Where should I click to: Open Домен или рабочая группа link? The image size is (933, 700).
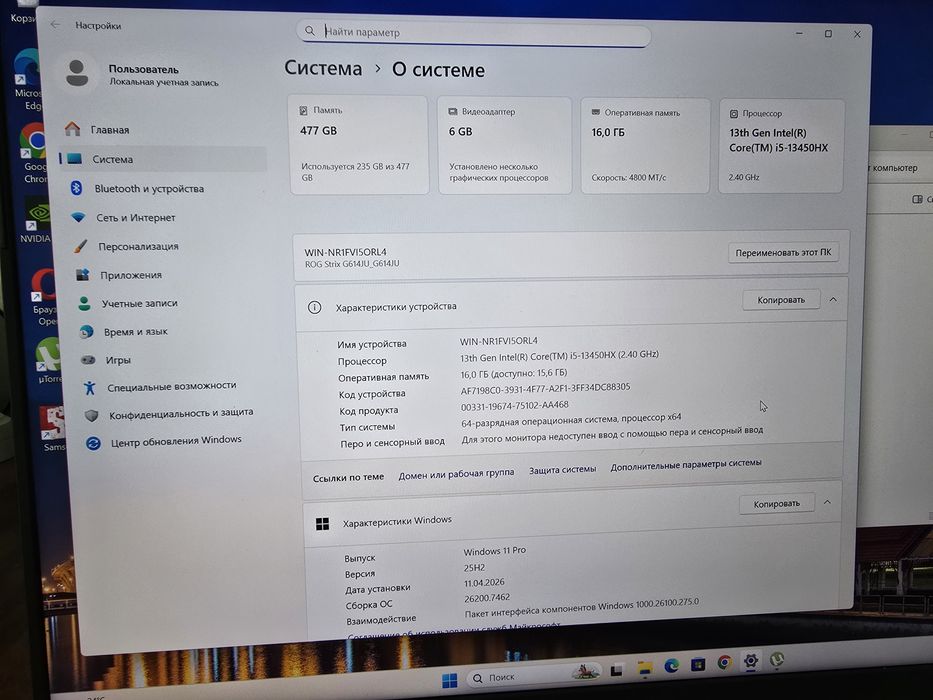point(456,474)
